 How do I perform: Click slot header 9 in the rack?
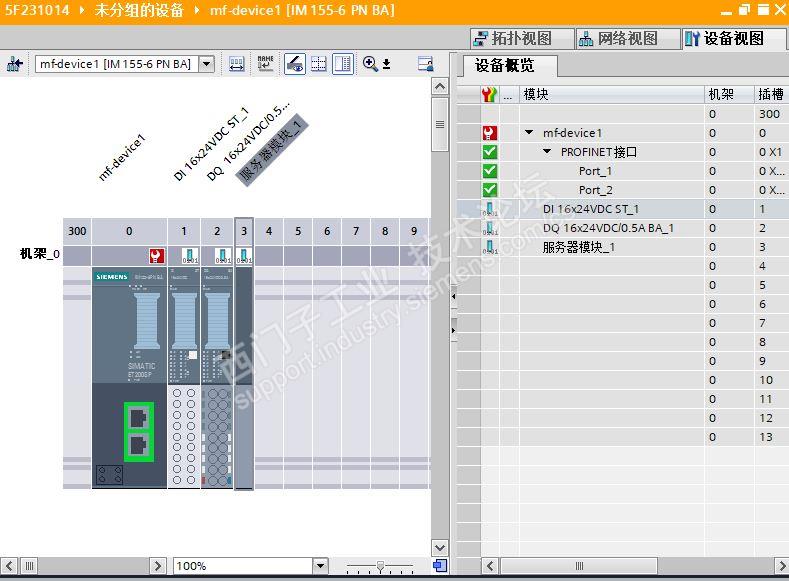[414, 231]
